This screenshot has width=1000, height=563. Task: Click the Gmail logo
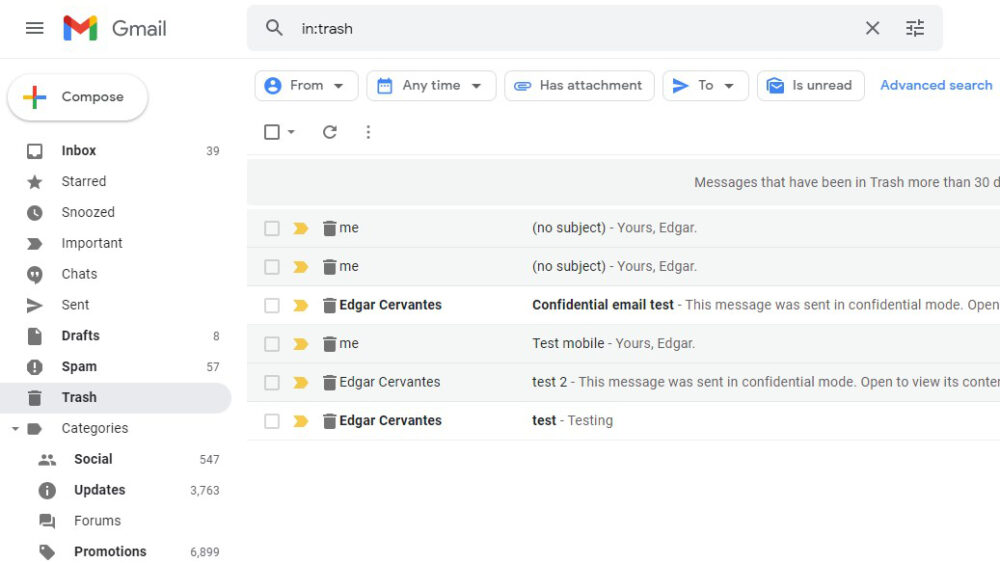(x=115, y=28)
